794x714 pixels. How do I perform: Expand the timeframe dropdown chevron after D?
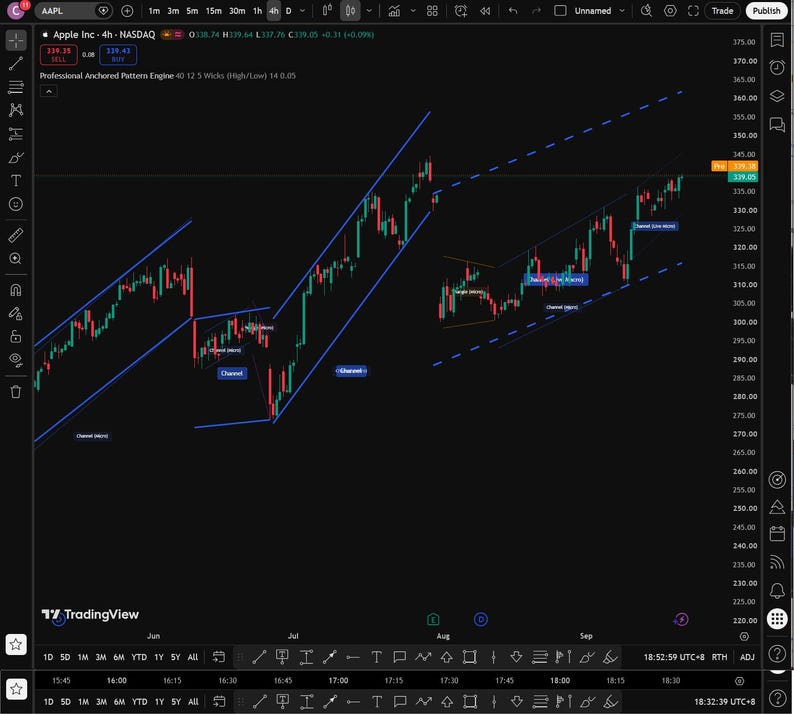[x=303, y=11]
